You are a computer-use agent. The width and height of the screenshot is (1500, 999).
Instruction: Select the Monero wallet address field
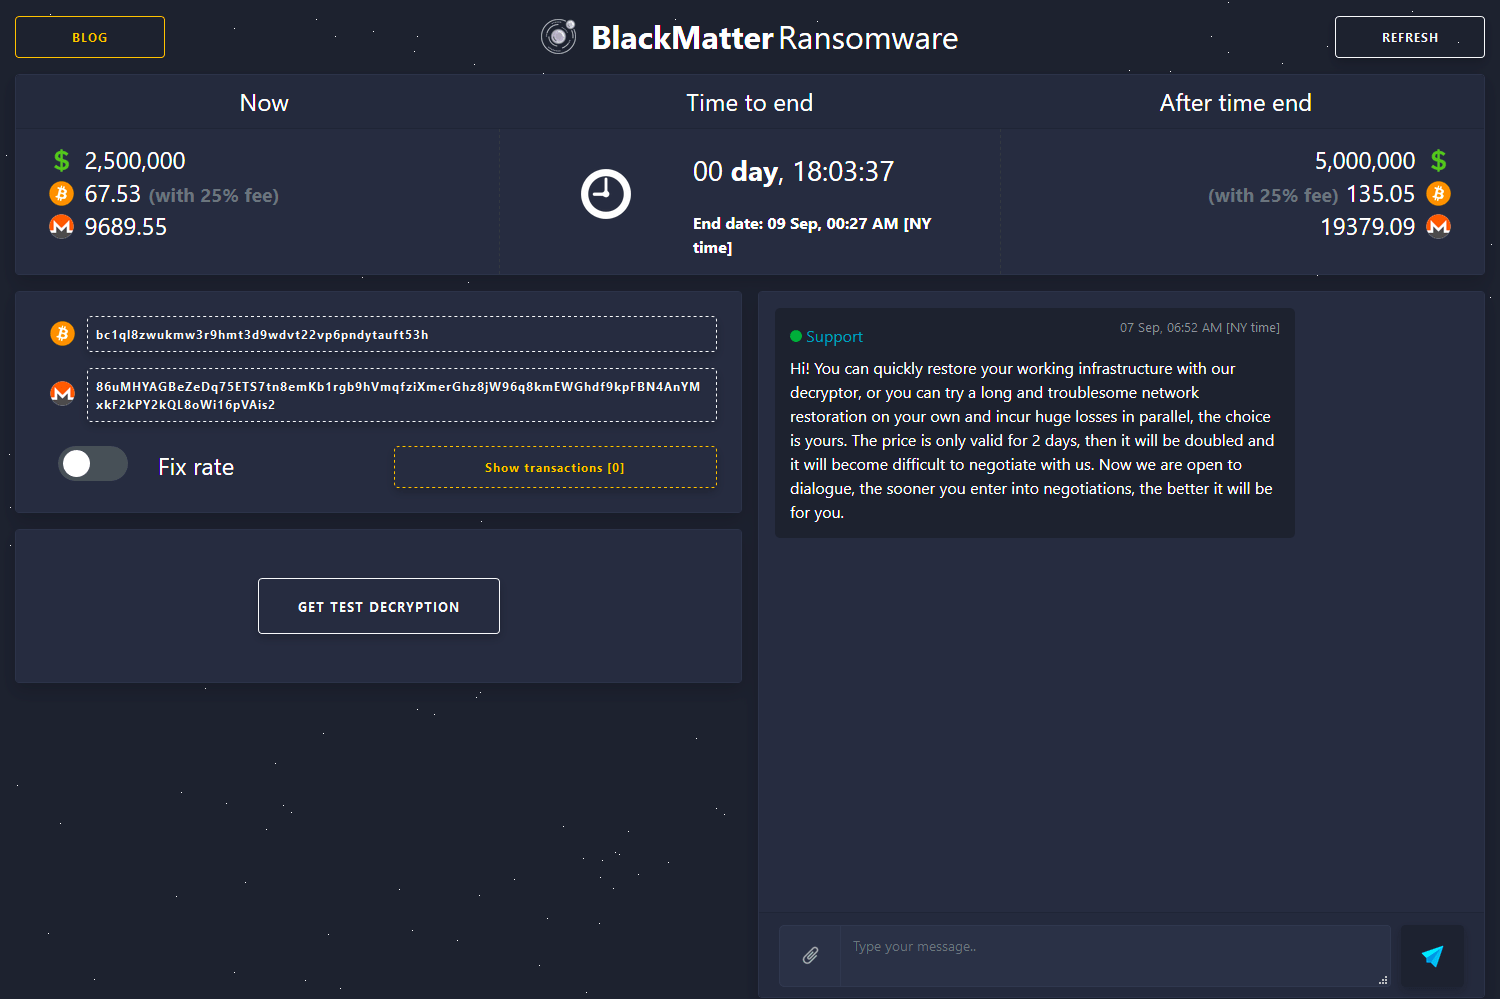click(401, 395)
